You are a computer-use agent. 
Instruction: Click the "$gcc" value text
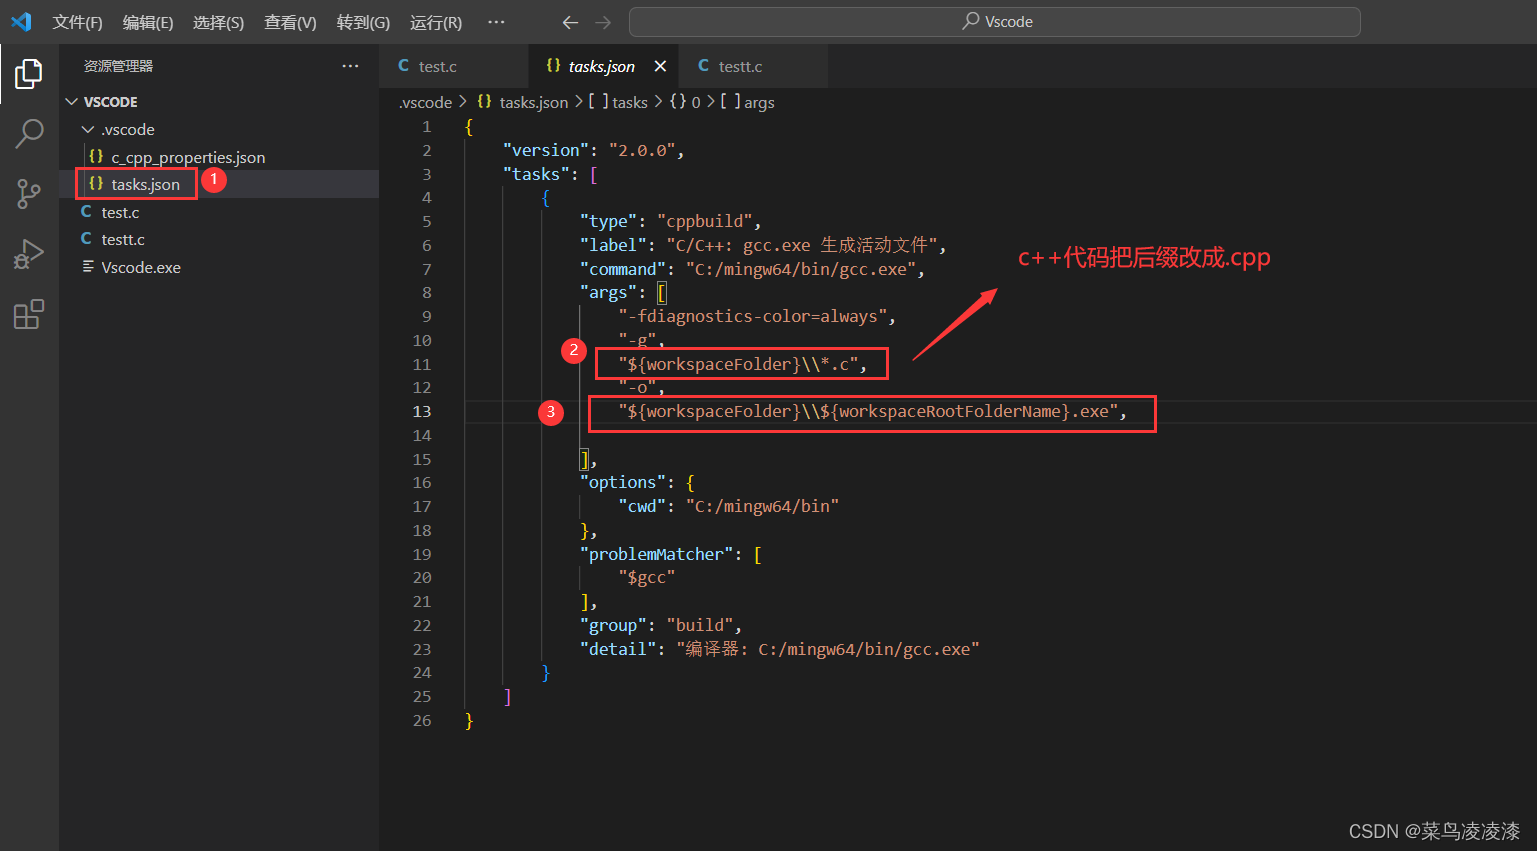(647, 577)
